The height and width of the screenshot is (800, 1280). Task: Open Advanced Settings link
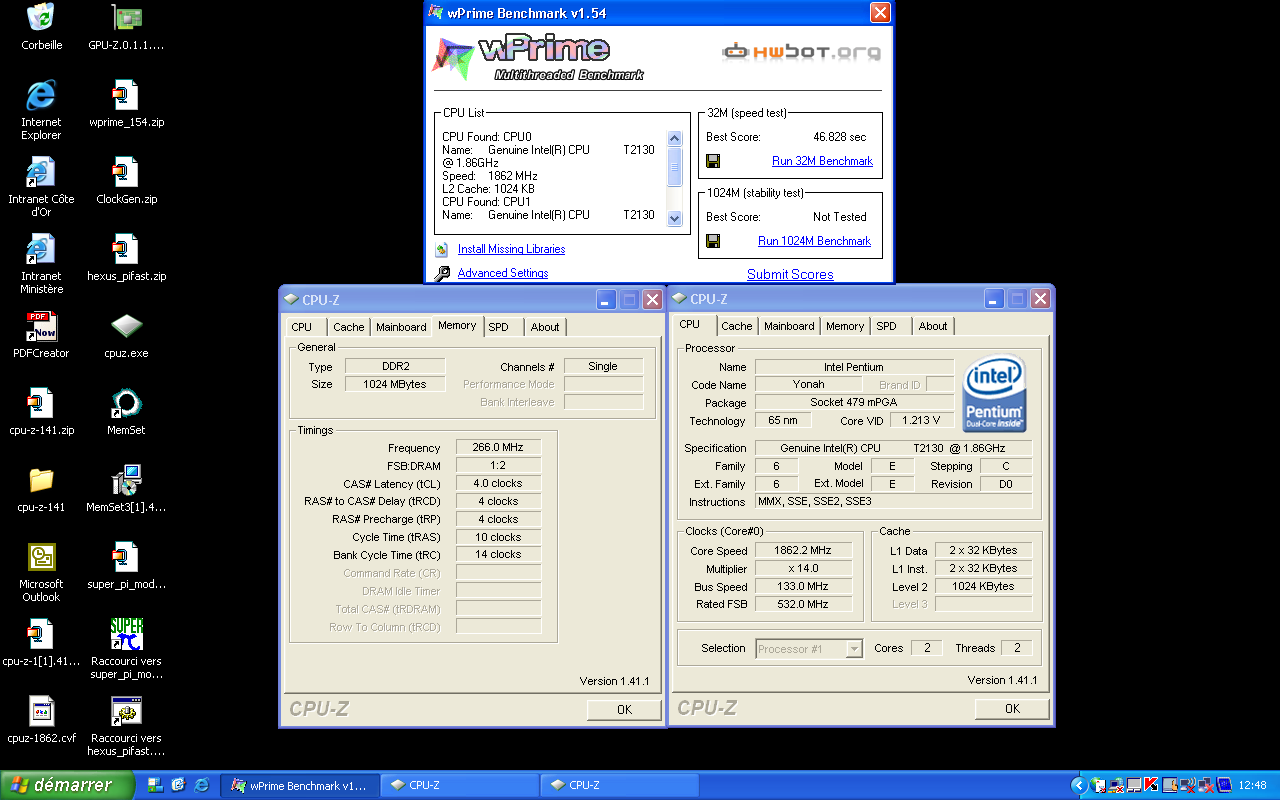(503, 273)
